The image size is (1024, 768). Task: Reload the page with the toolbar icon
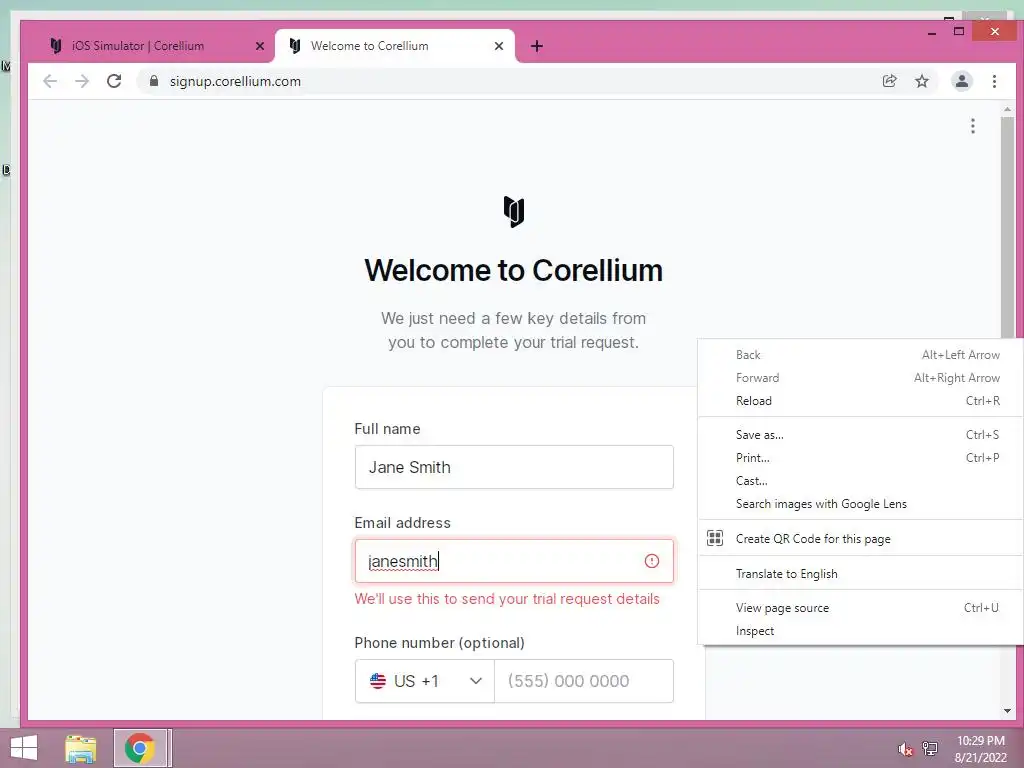coord(114,81)
